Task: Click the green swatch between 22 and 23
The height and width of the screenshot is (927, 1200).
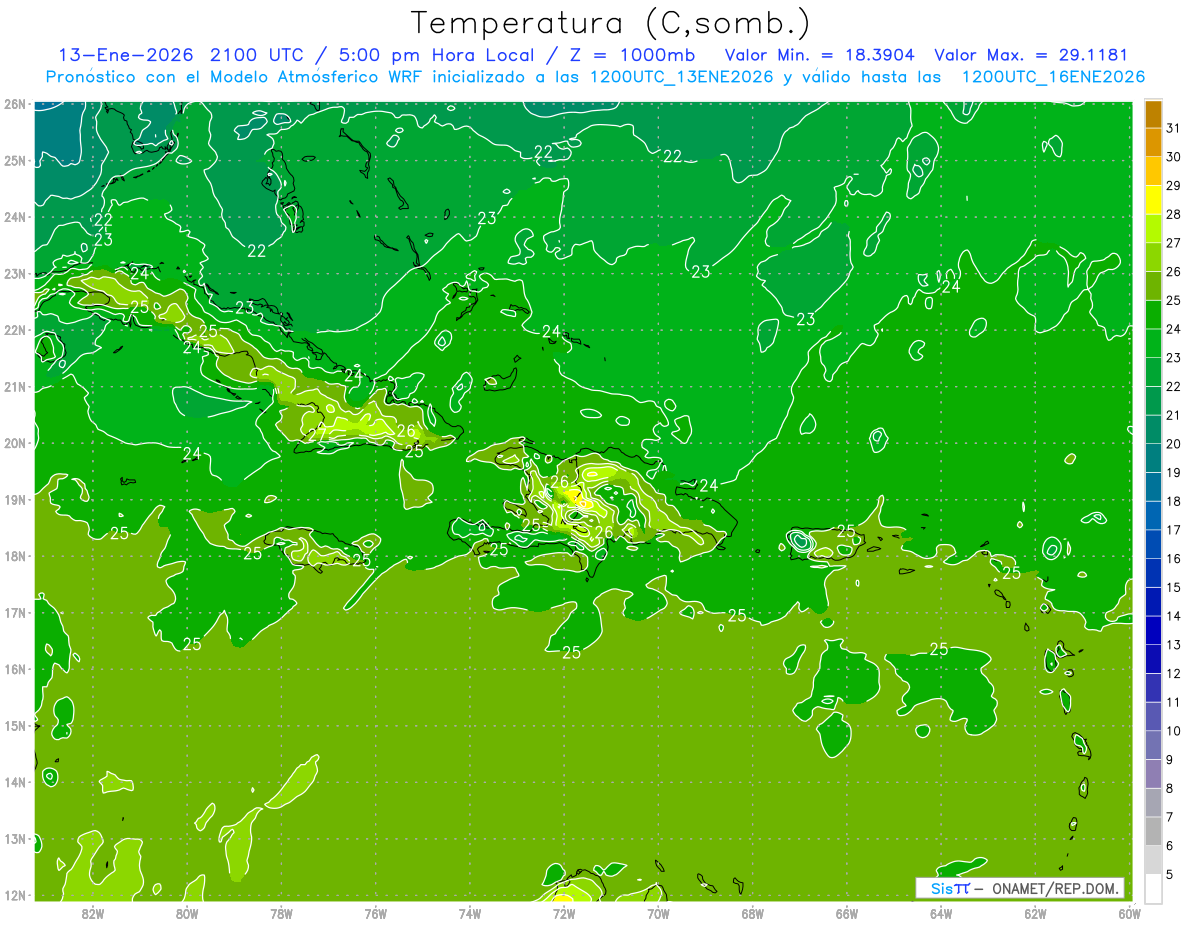Action: point(1153,372)
